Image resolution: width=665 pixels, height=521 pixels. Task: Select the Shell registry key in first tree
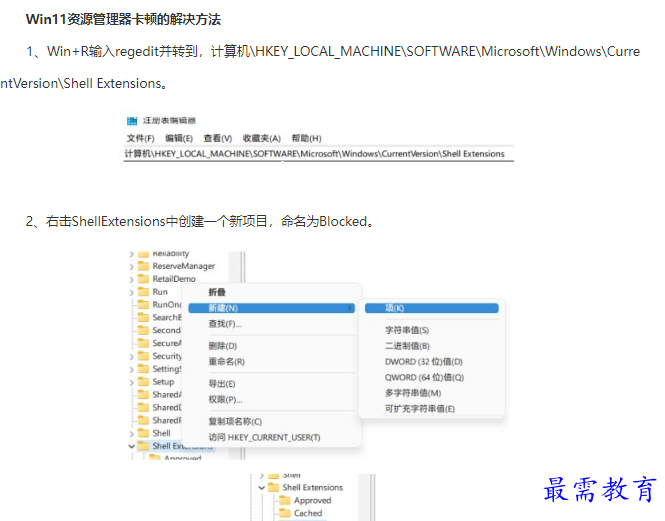point(162,433)
